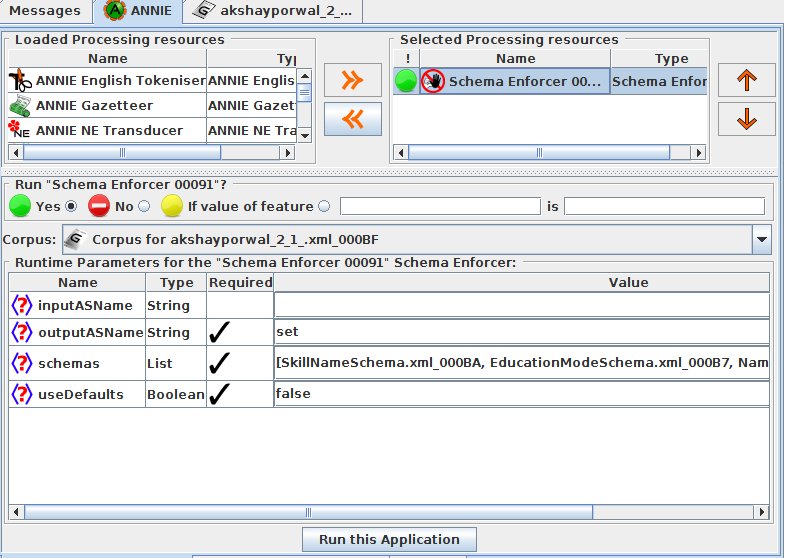Click the schemas parameter name
This screenshot has height=558, width=785.
[69, 363]
